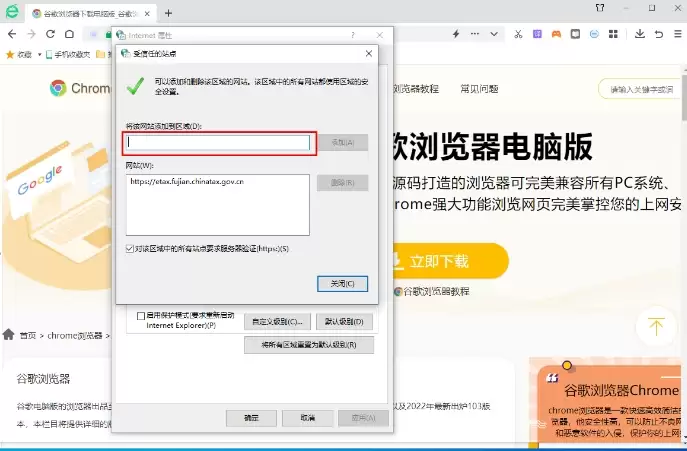Open a new browser tab
Viewport: 687px width, 451px height.
click(x=168, y=13)
